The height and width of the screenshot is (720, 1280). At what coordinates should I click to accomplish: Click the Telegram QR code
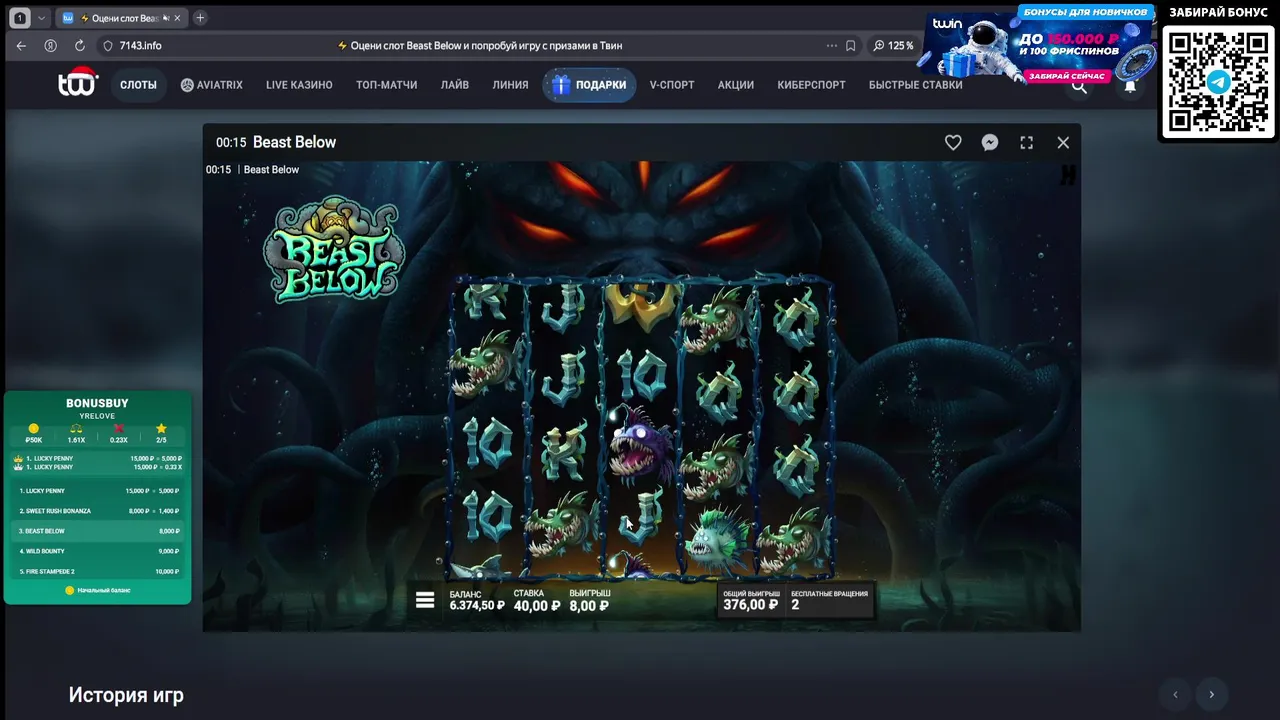click(1218, 81)
